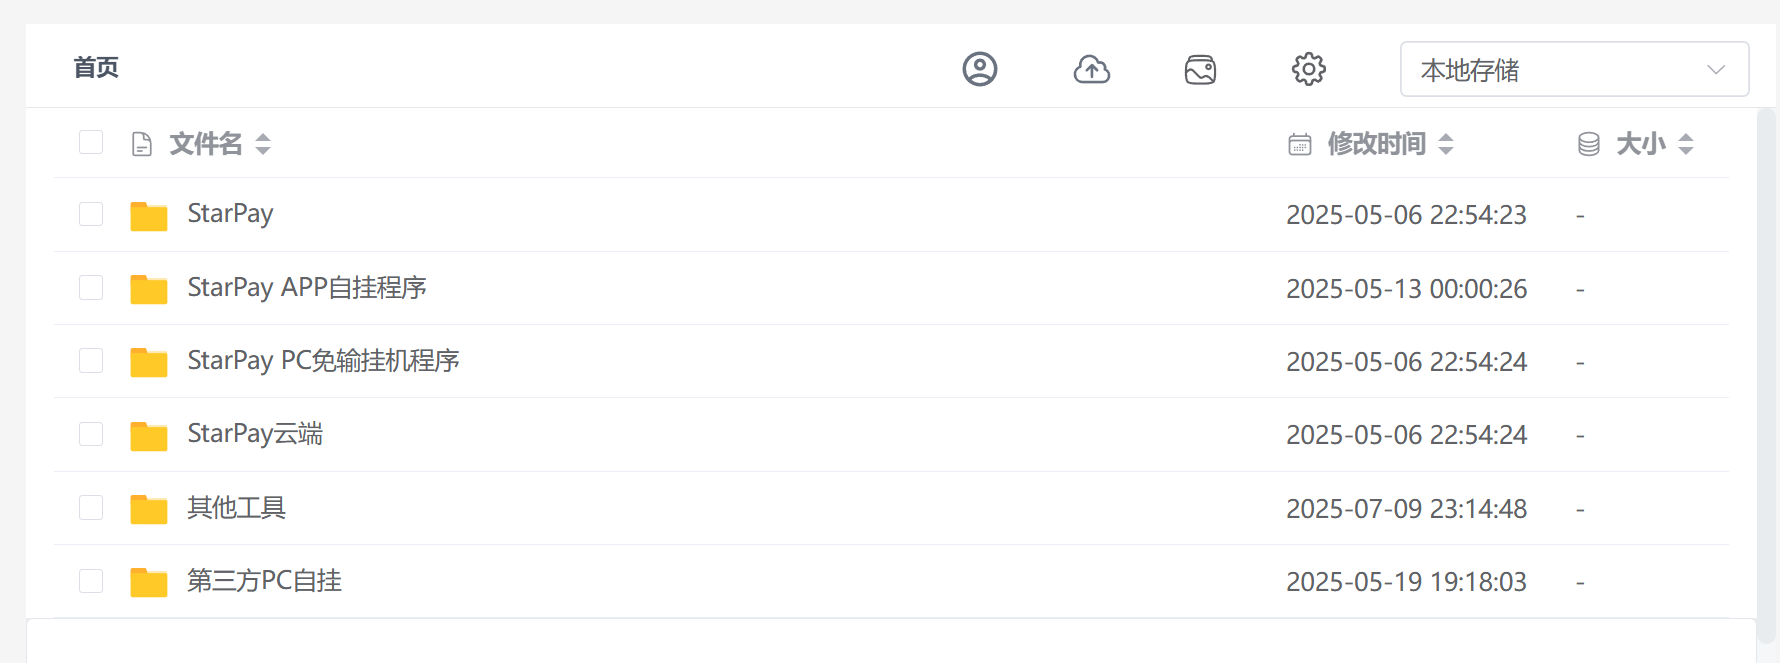Sort by 修改时间 column arrows

pos(1446,144)
